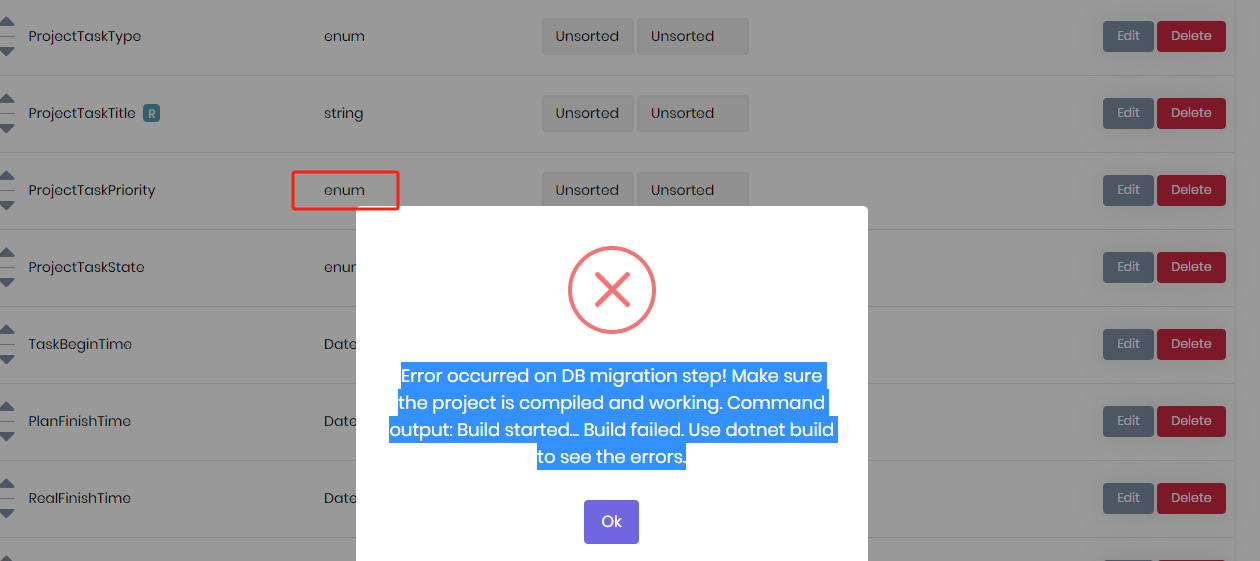Click the red X error icon
This screenshot has height=561, width=1260.
point(611,290)
